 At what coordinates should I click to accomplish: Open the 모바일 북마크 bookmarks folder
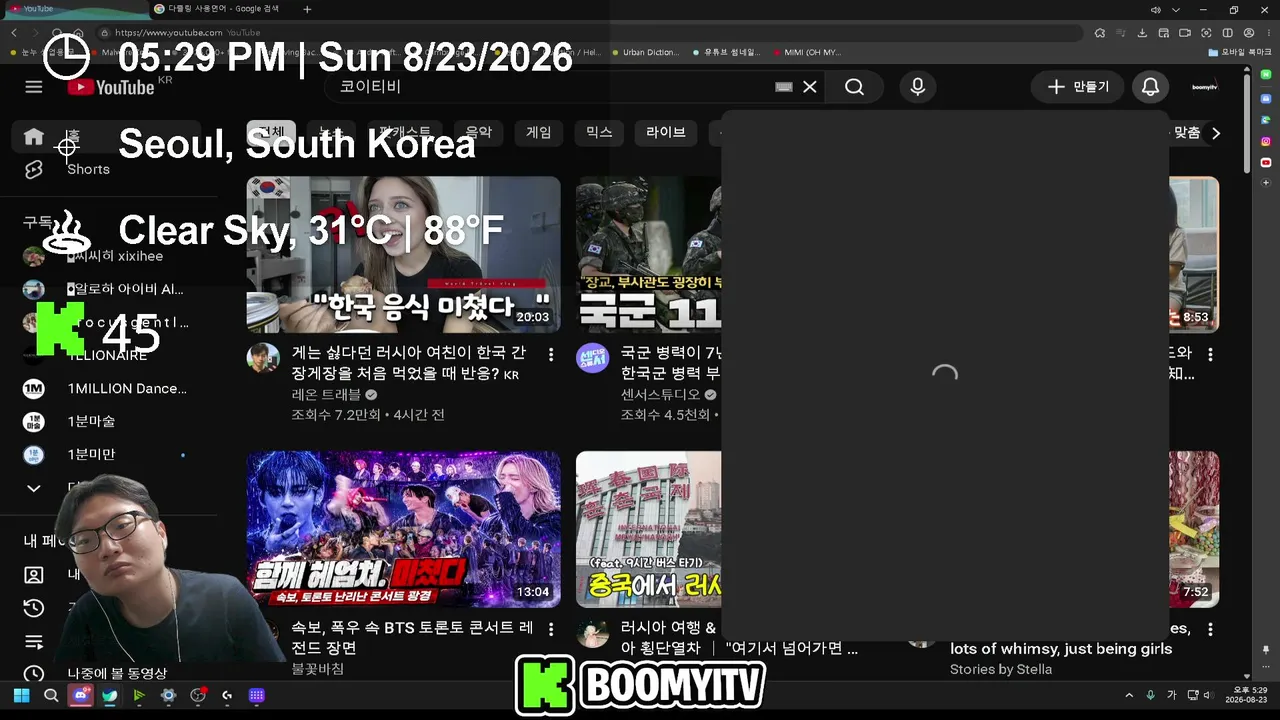click(1240, 52)
